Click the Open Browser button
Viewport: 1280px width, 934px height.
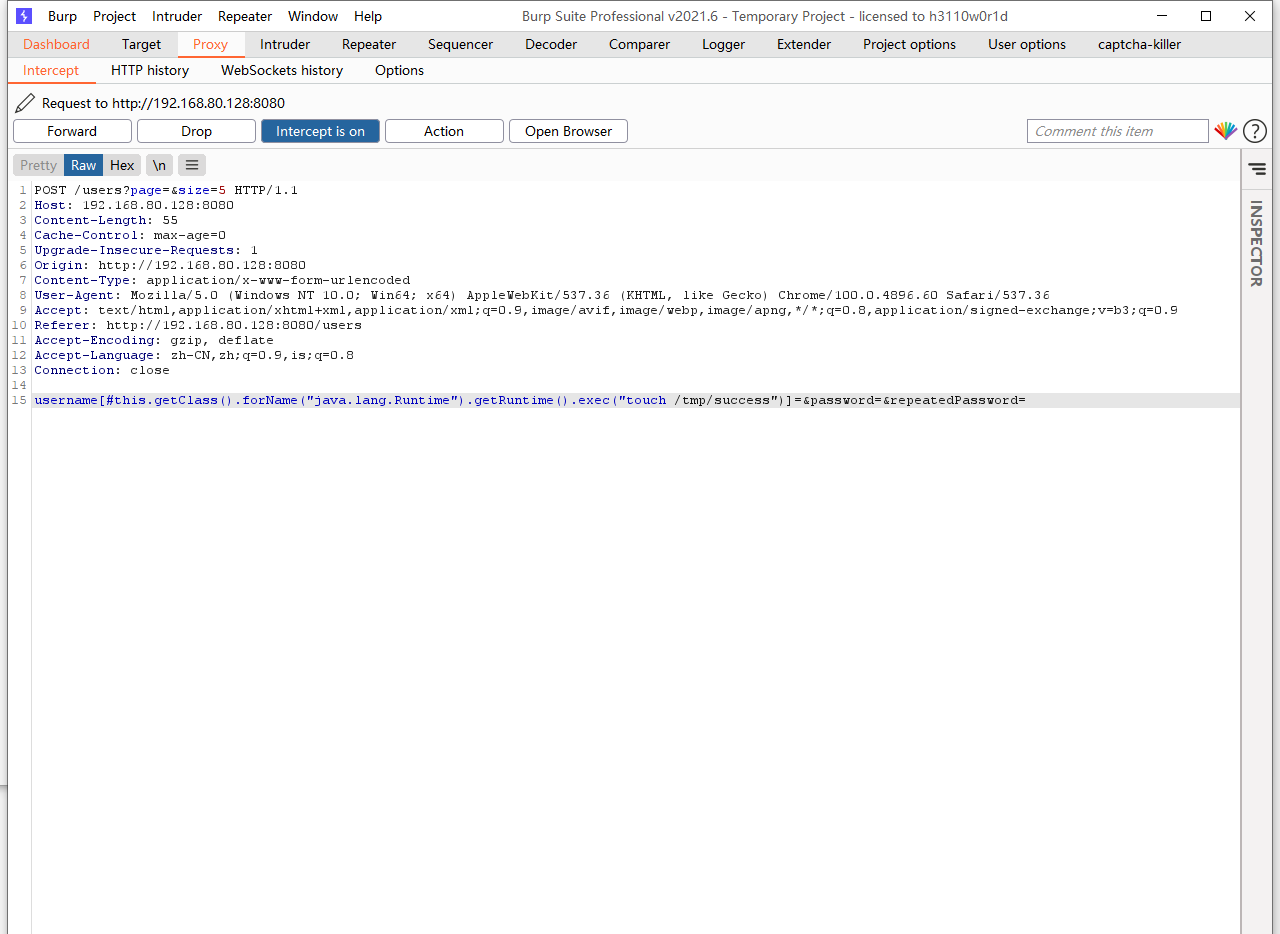click(x=568, y=131)
